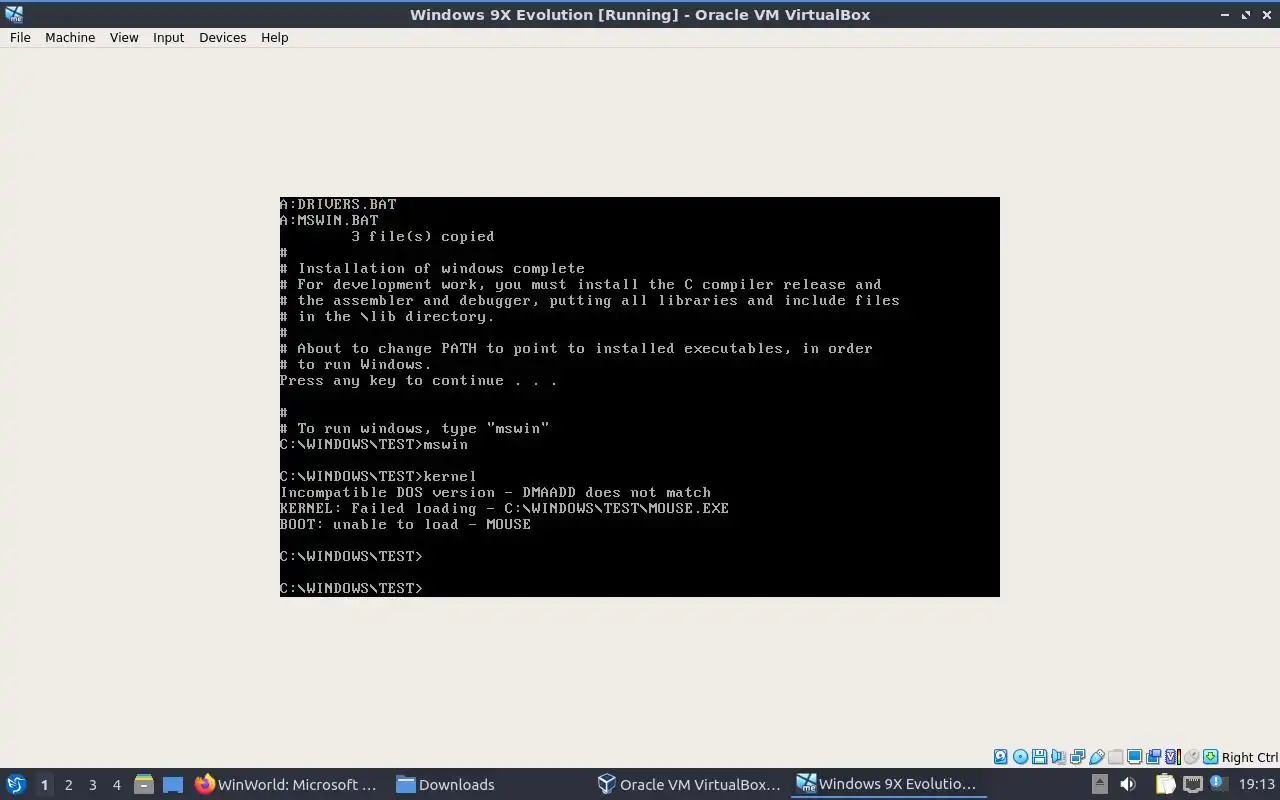1280x800 pixels.
Task: Click the CPU virtualization indicator icon
Action: point(1173,757)
